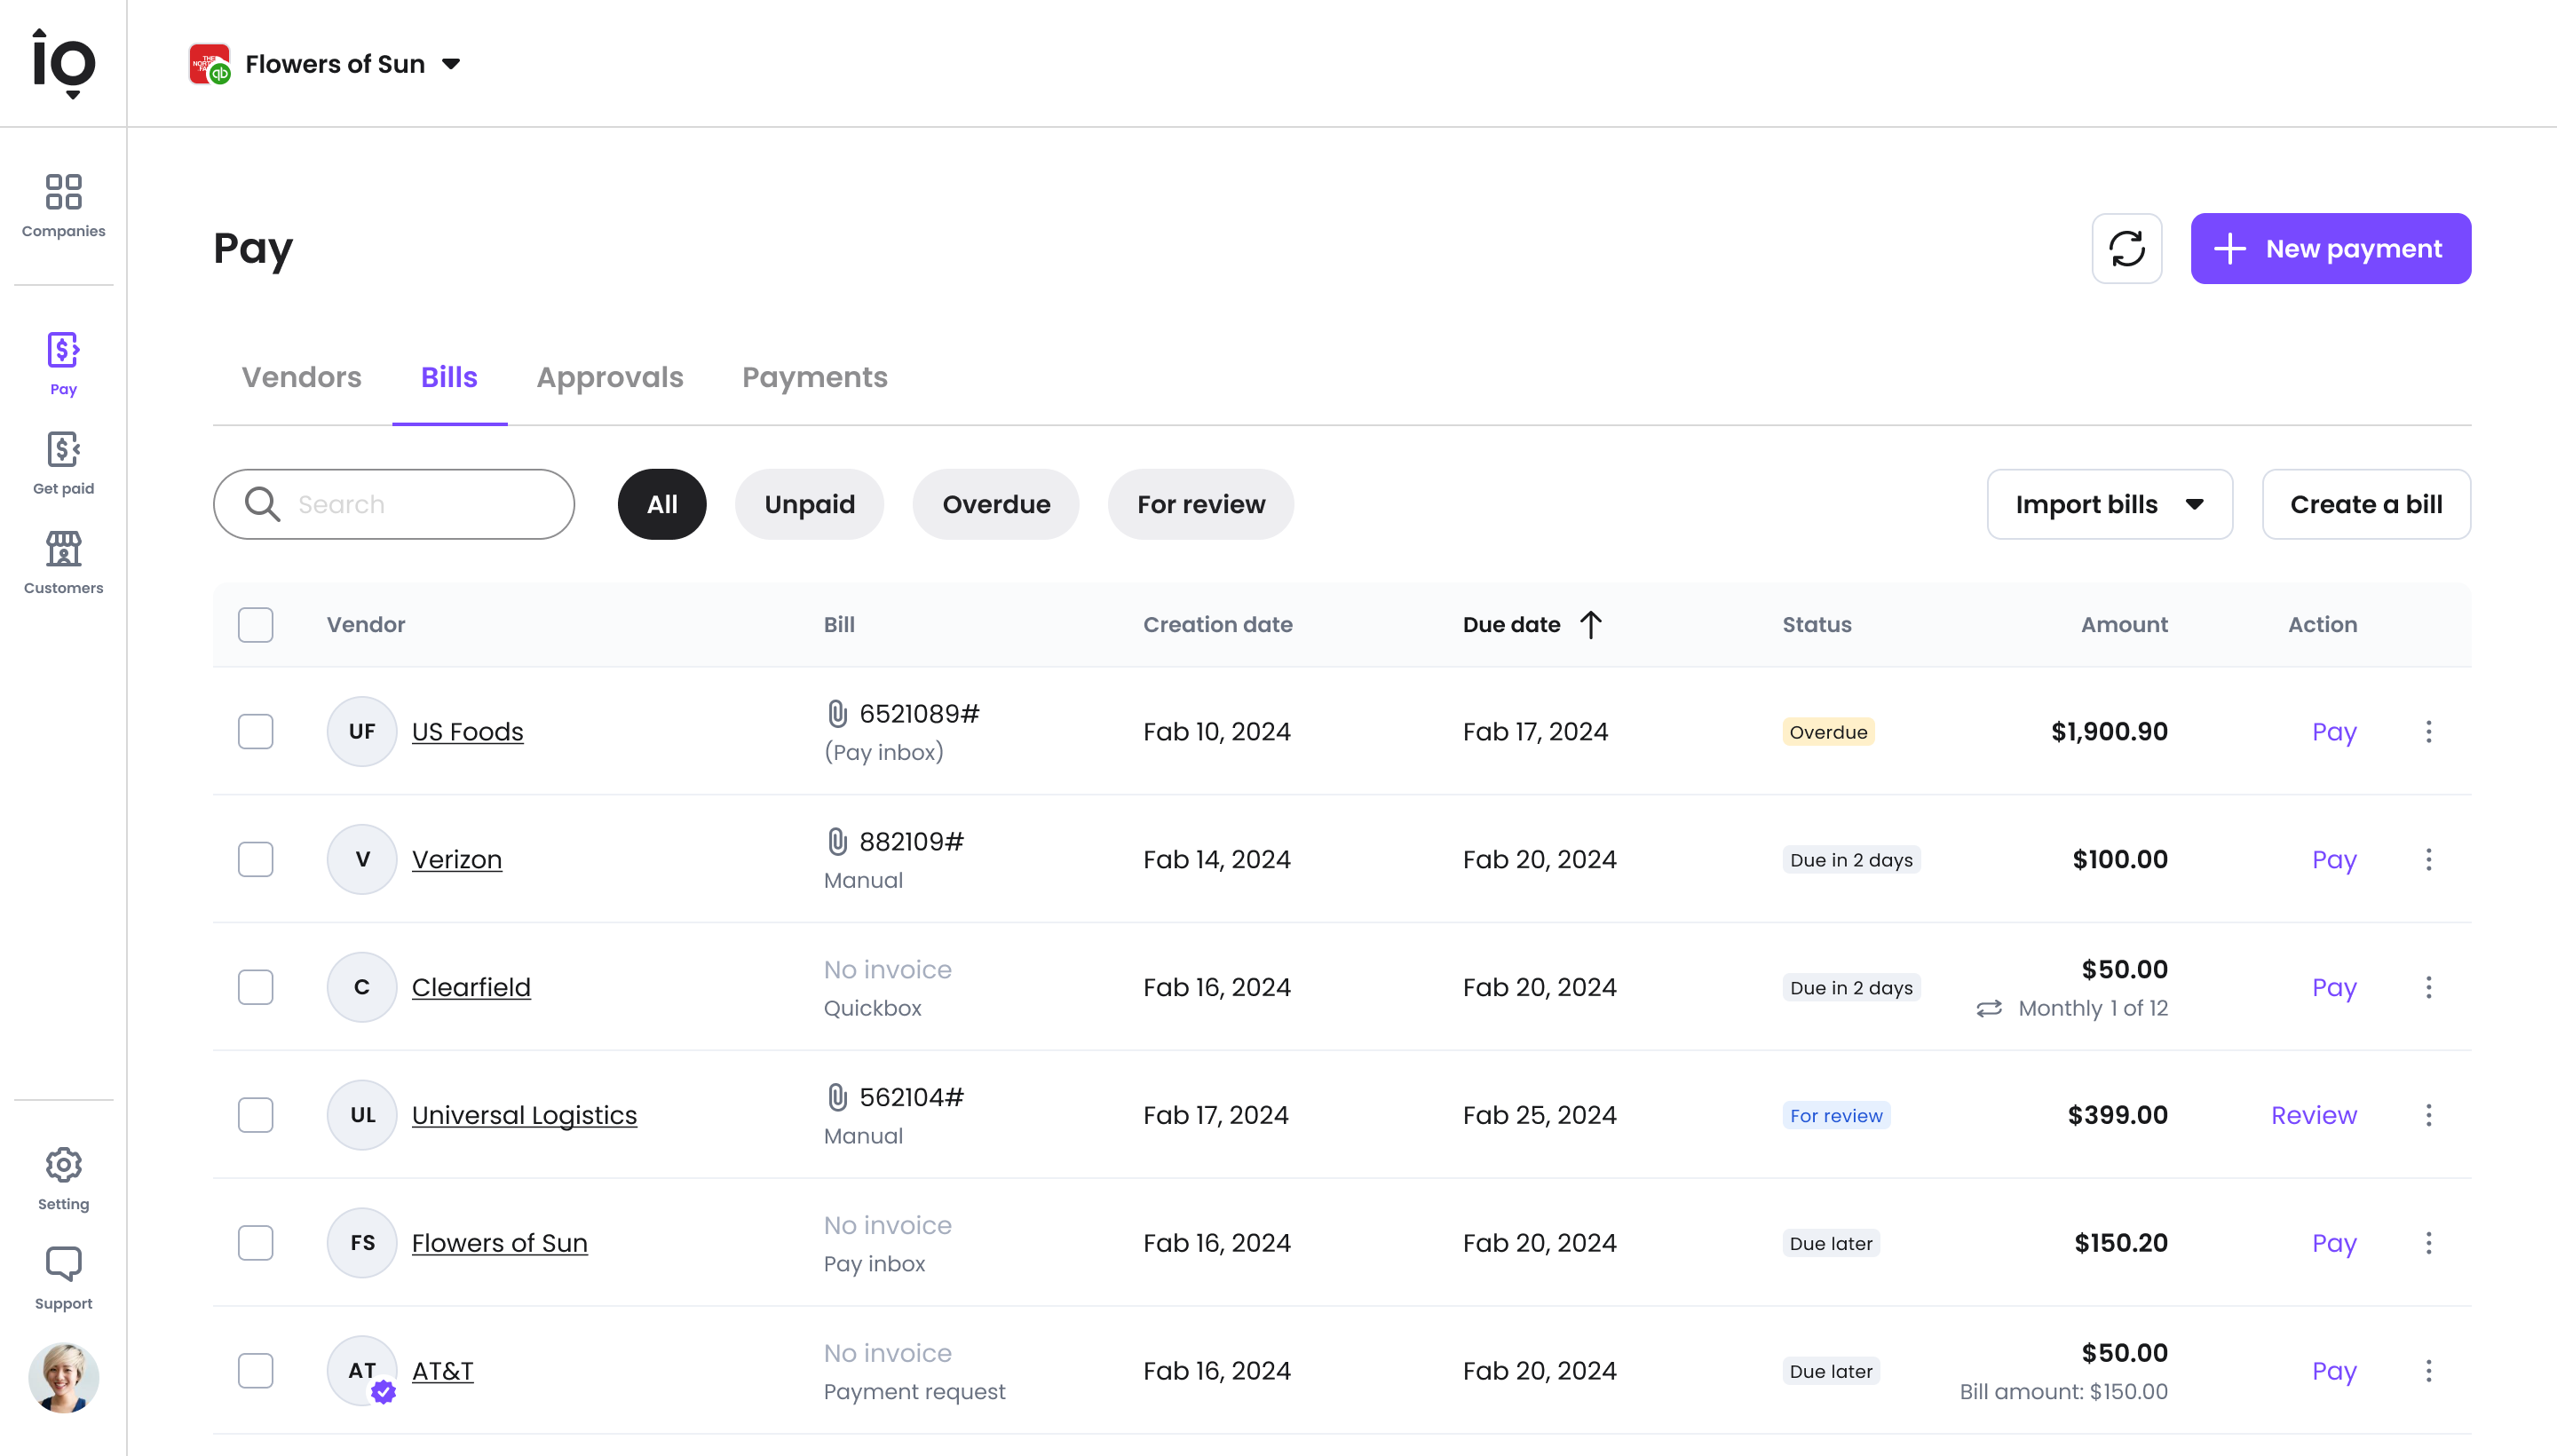Click the refresh sync icon button

tap(2127, 249)
